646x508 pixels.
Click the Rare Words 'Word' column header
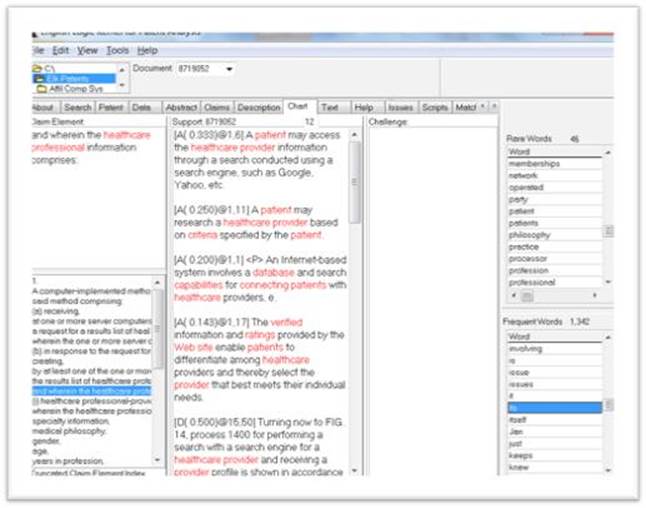coord(555,152)
